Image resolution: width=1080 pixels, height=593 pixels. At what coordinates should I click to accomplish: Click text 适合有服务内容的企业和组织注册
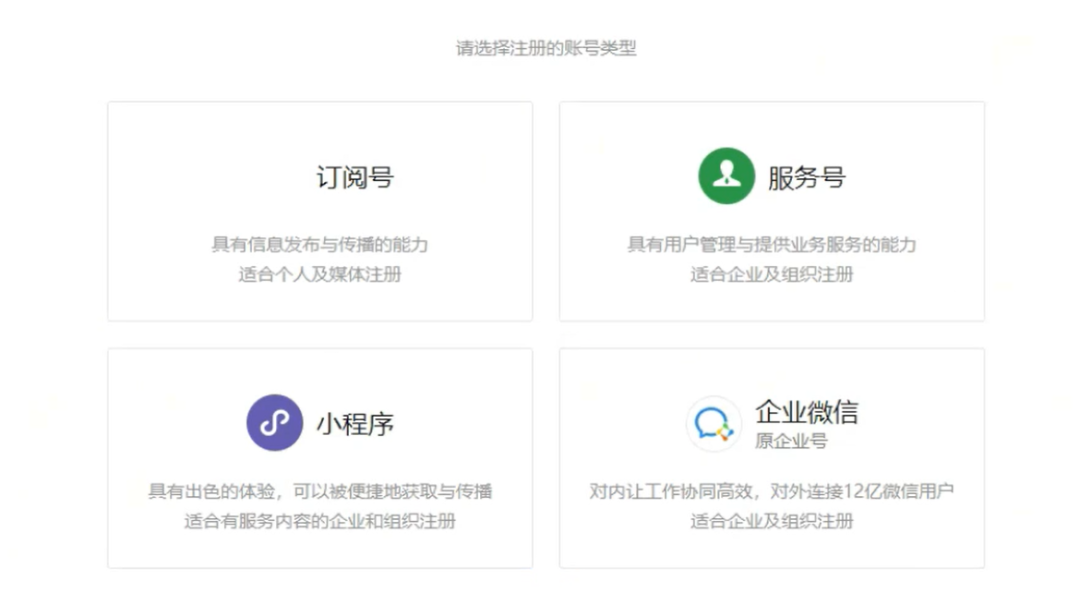[320, 521]
